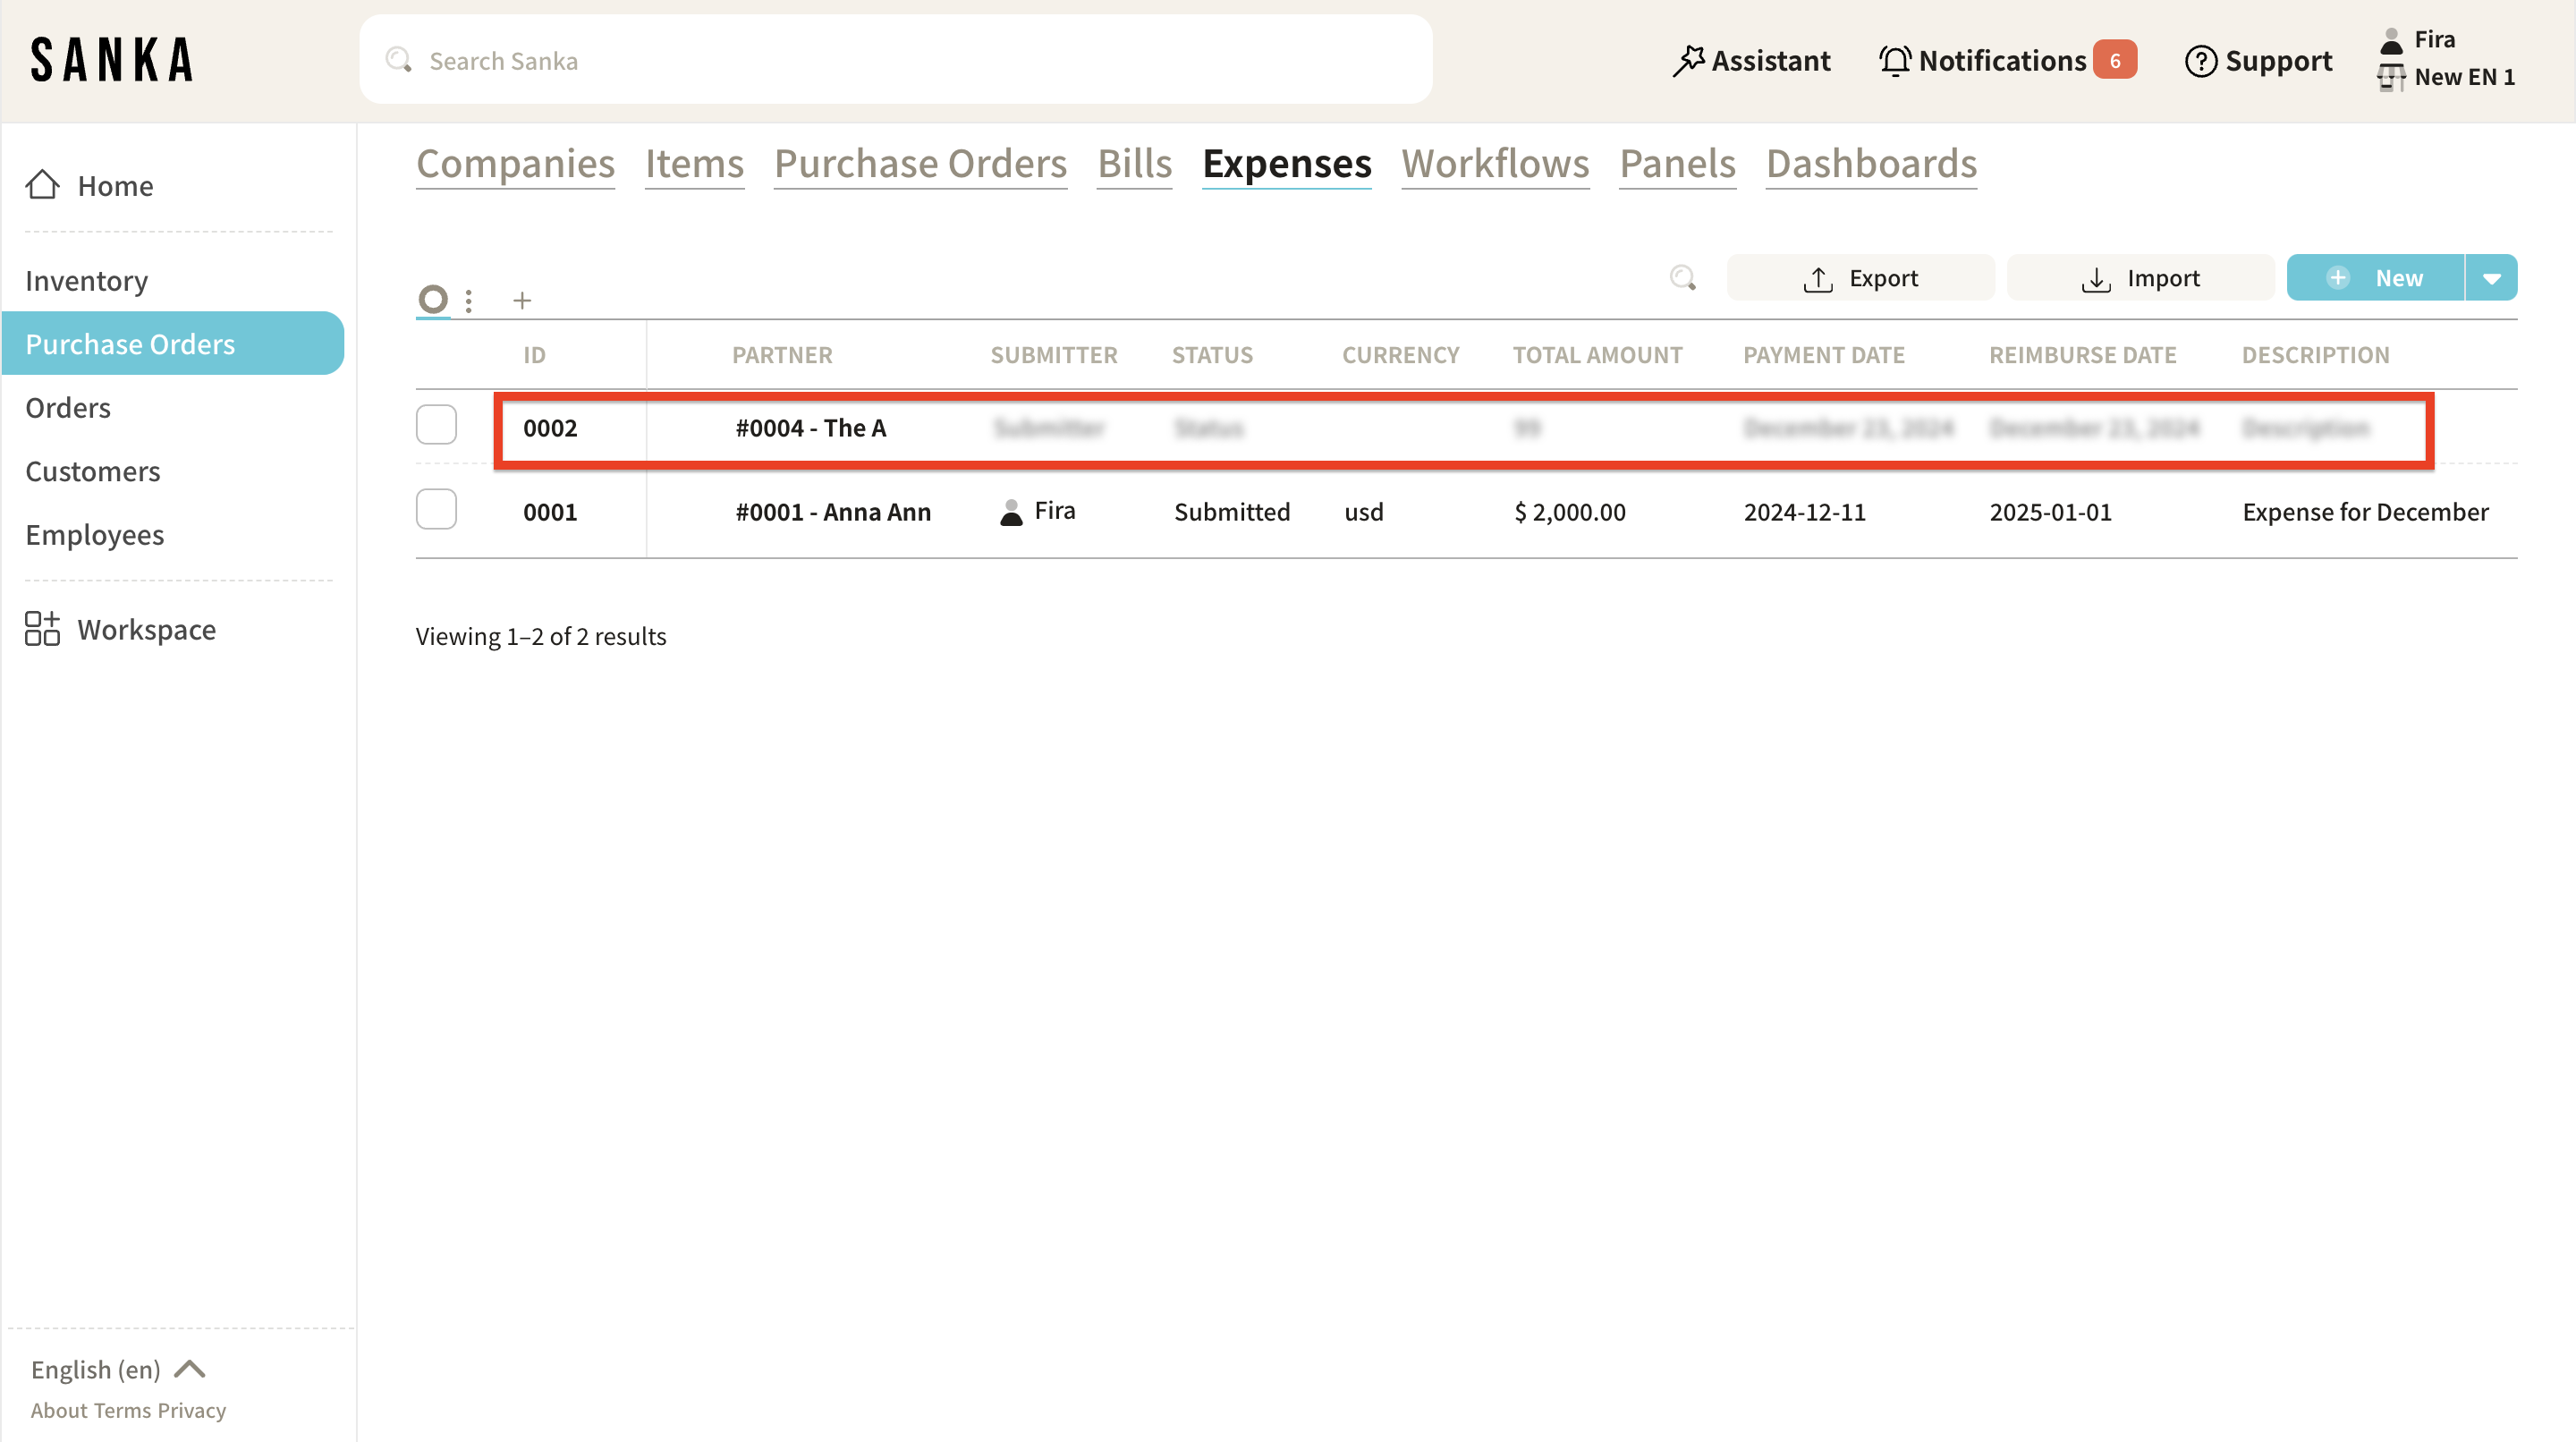
Task: Click the plus icon to add view
Action: (522, 300)
